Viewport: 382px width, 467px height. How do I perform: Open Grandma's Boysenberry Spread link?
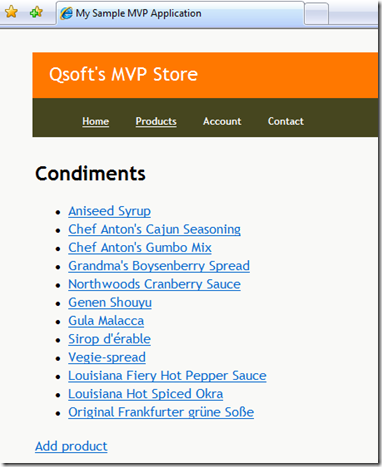(159, 266)
